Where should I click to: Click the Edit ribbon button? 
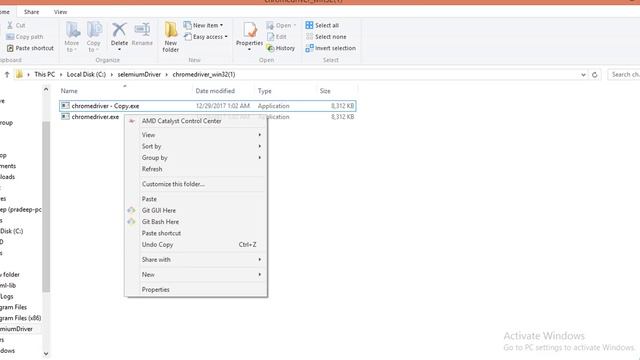[277, 37]
